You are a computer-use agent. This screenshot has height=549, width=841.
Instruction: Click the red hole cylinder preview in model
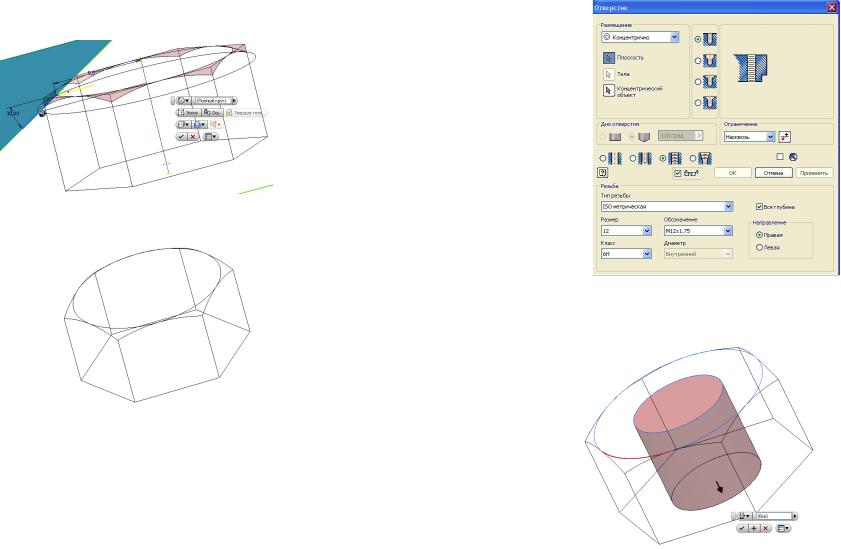(x=697, y=442)
